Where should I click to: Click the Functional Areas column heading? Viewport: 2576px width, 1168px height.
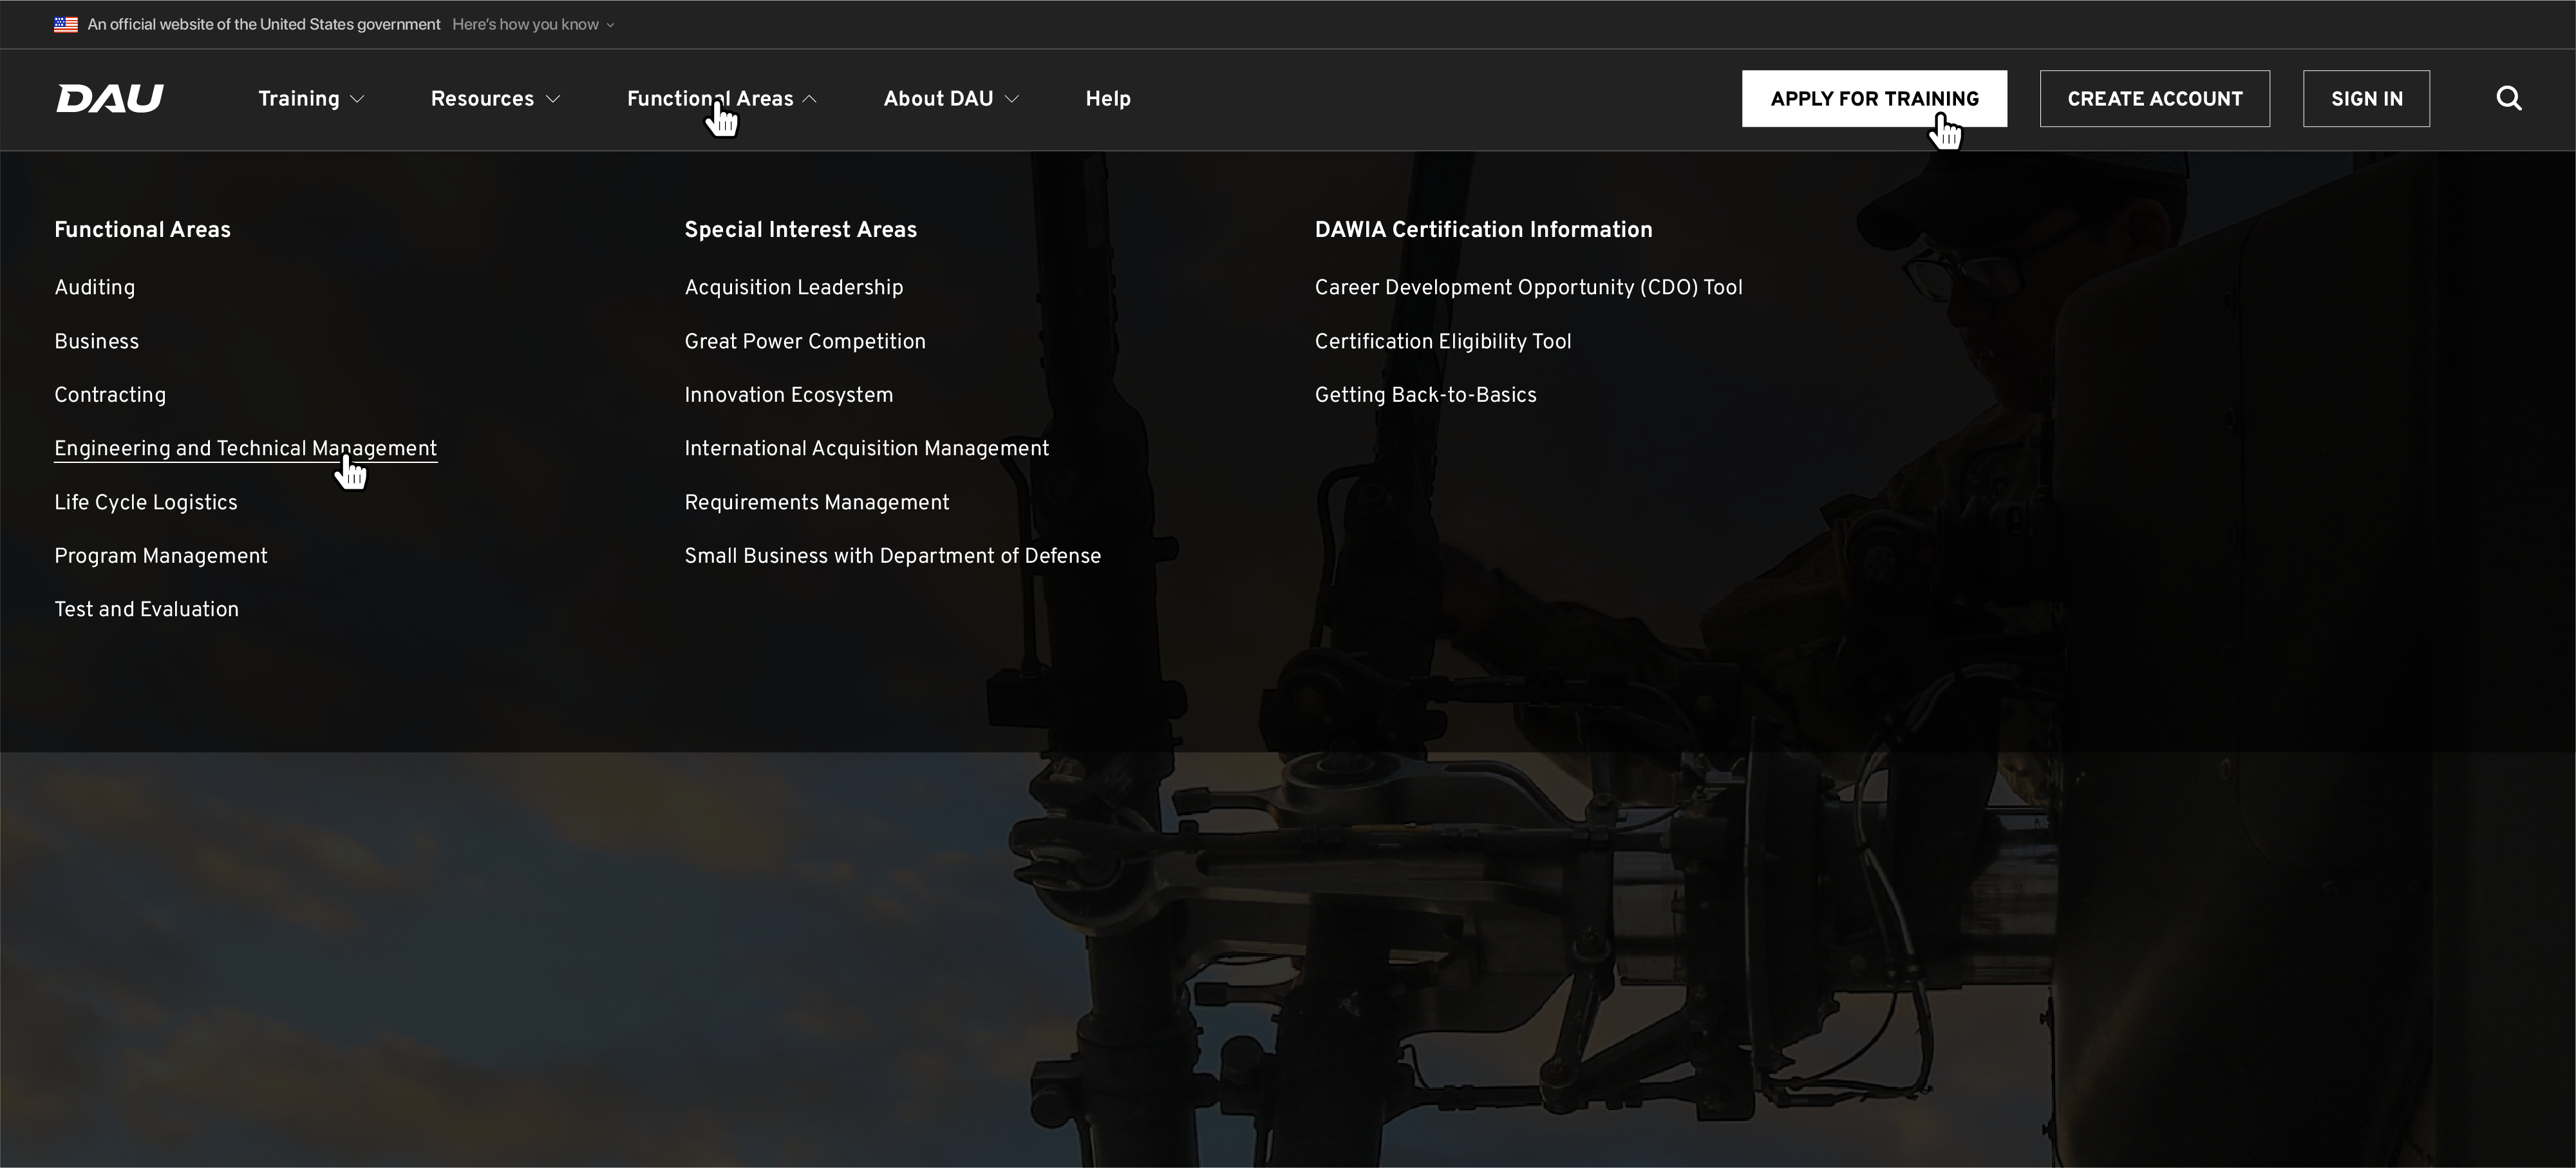[x=143, y=229]
